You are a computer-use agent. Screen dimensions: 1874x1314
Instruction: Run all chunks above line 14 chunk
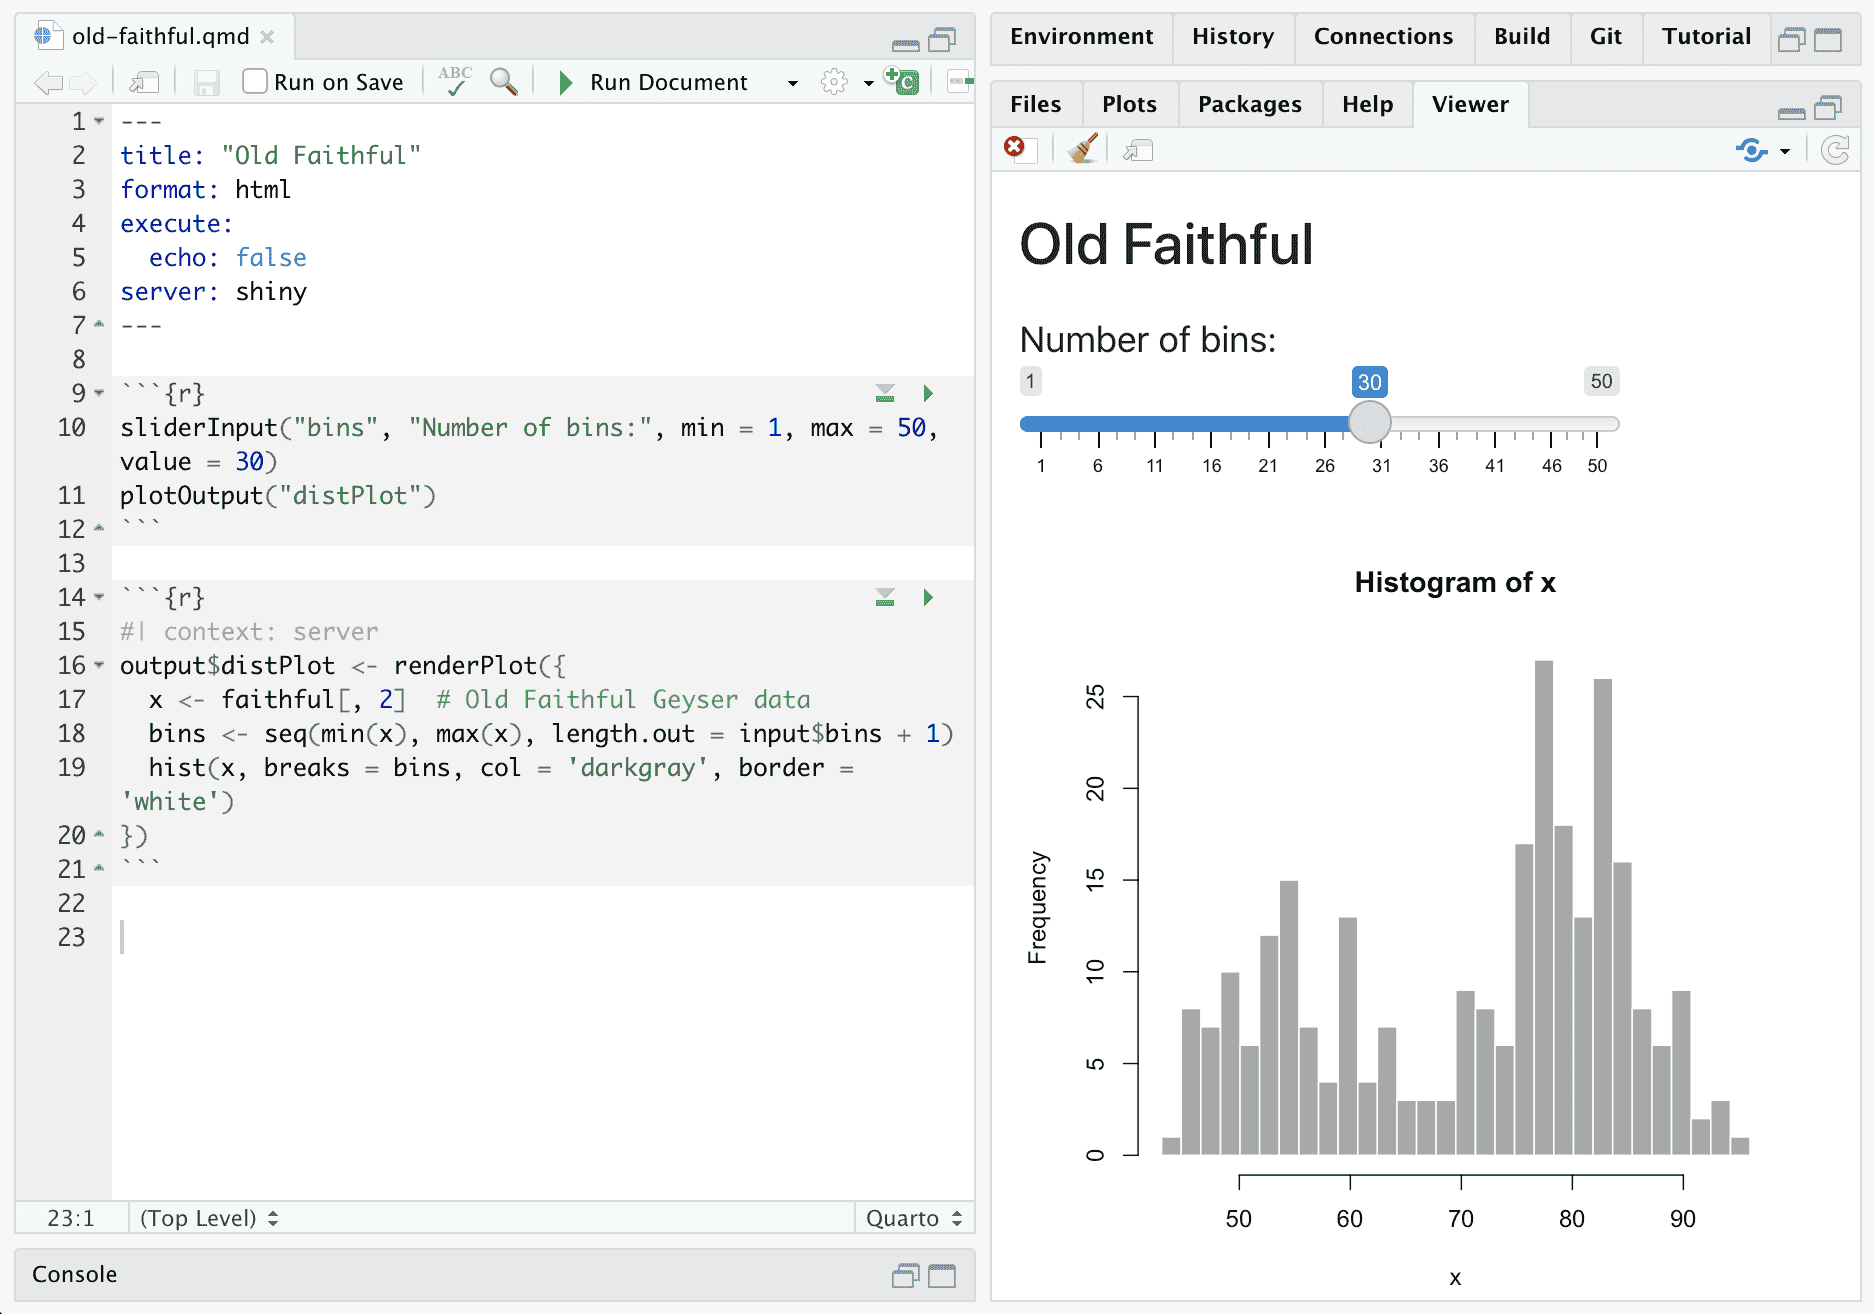(x=885, y=597)
